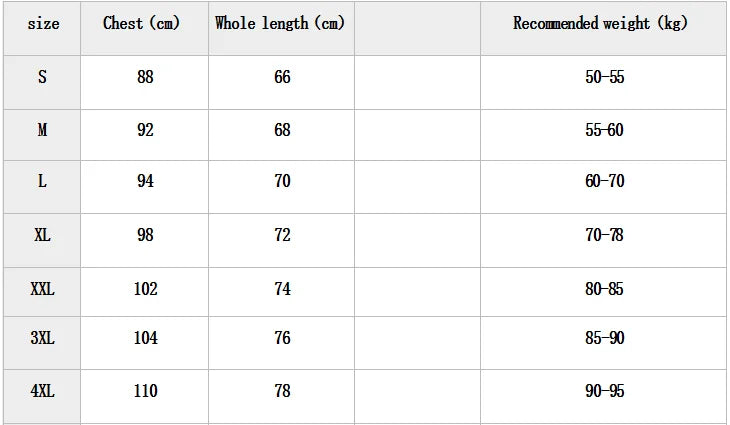Select the XXL size cell
Image resolution: width=730 pixels, height=425 pixels.
pyautogui.click(x=42, y=289)
